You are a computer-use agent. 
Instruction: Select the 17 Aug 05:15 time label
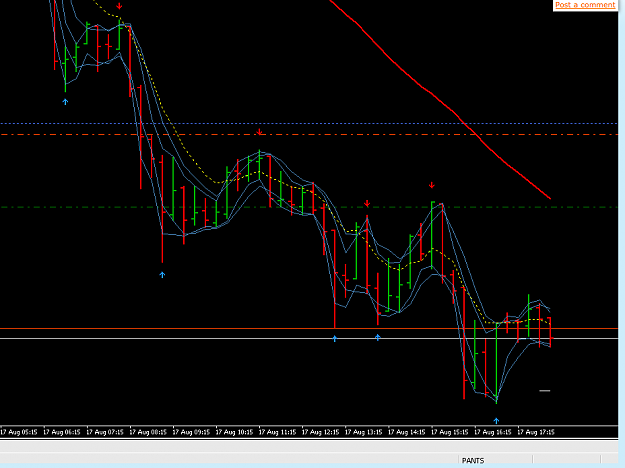click(x=19, y=432)
